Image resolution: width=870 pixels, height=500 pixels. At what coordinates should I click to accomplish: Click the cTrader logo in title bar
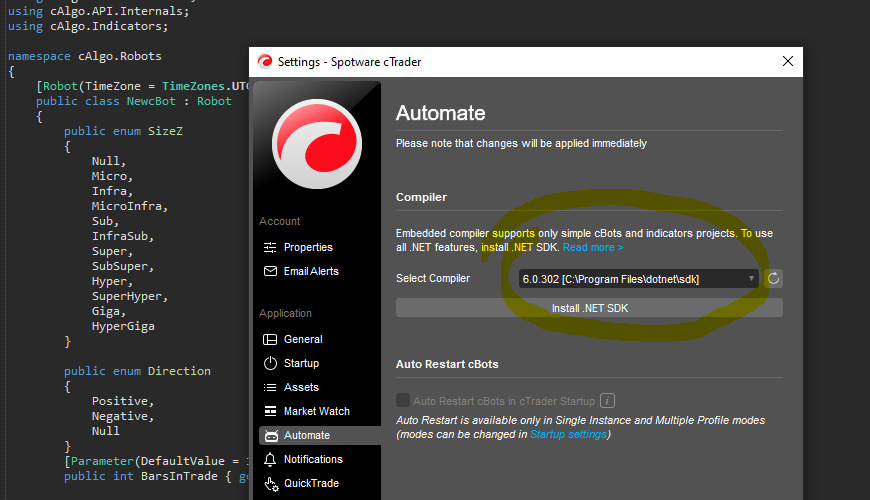point(265,62)
